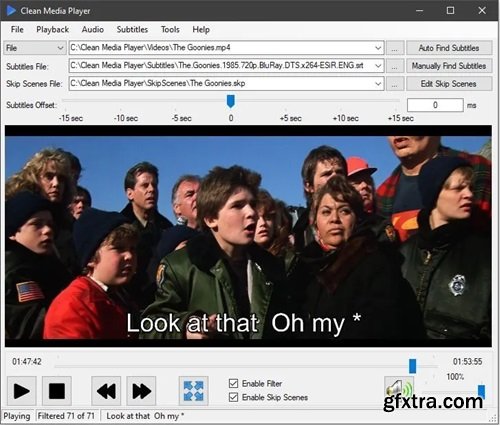The image size is (500, 425).
Task: Click the +5 sec offset tick label
Action: pos(291,118)
